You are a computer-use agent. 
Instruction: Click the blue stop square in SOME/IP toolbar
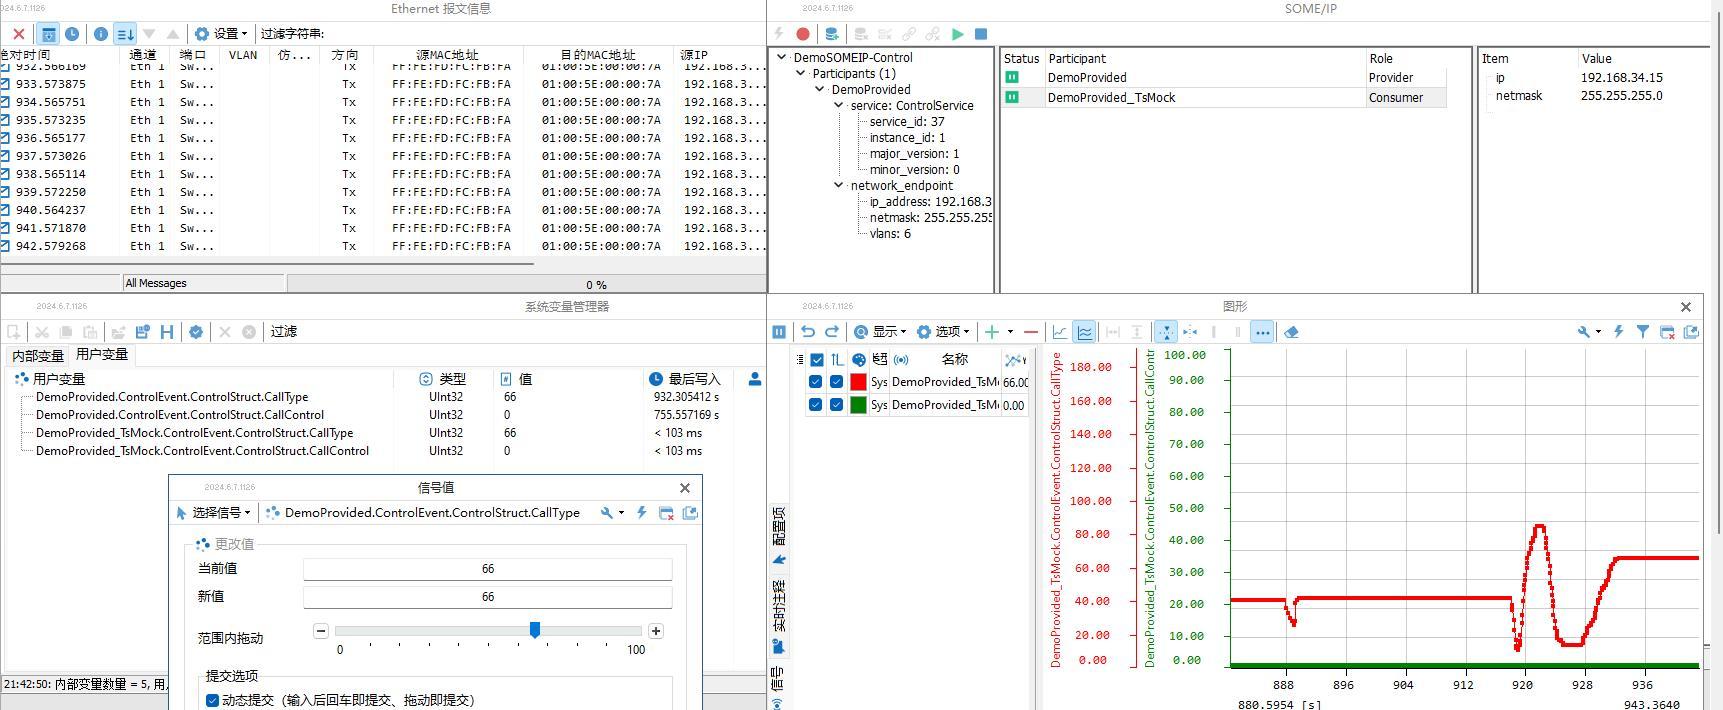pos(981,33)
